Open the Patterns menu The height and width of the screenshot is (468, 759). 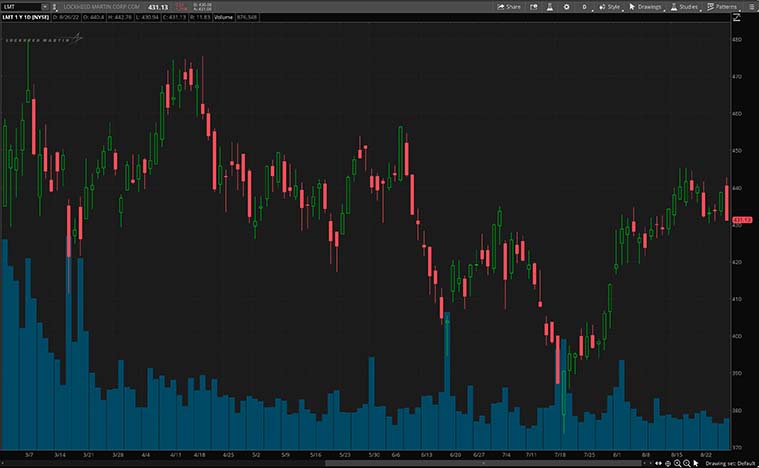click(721, 6)
